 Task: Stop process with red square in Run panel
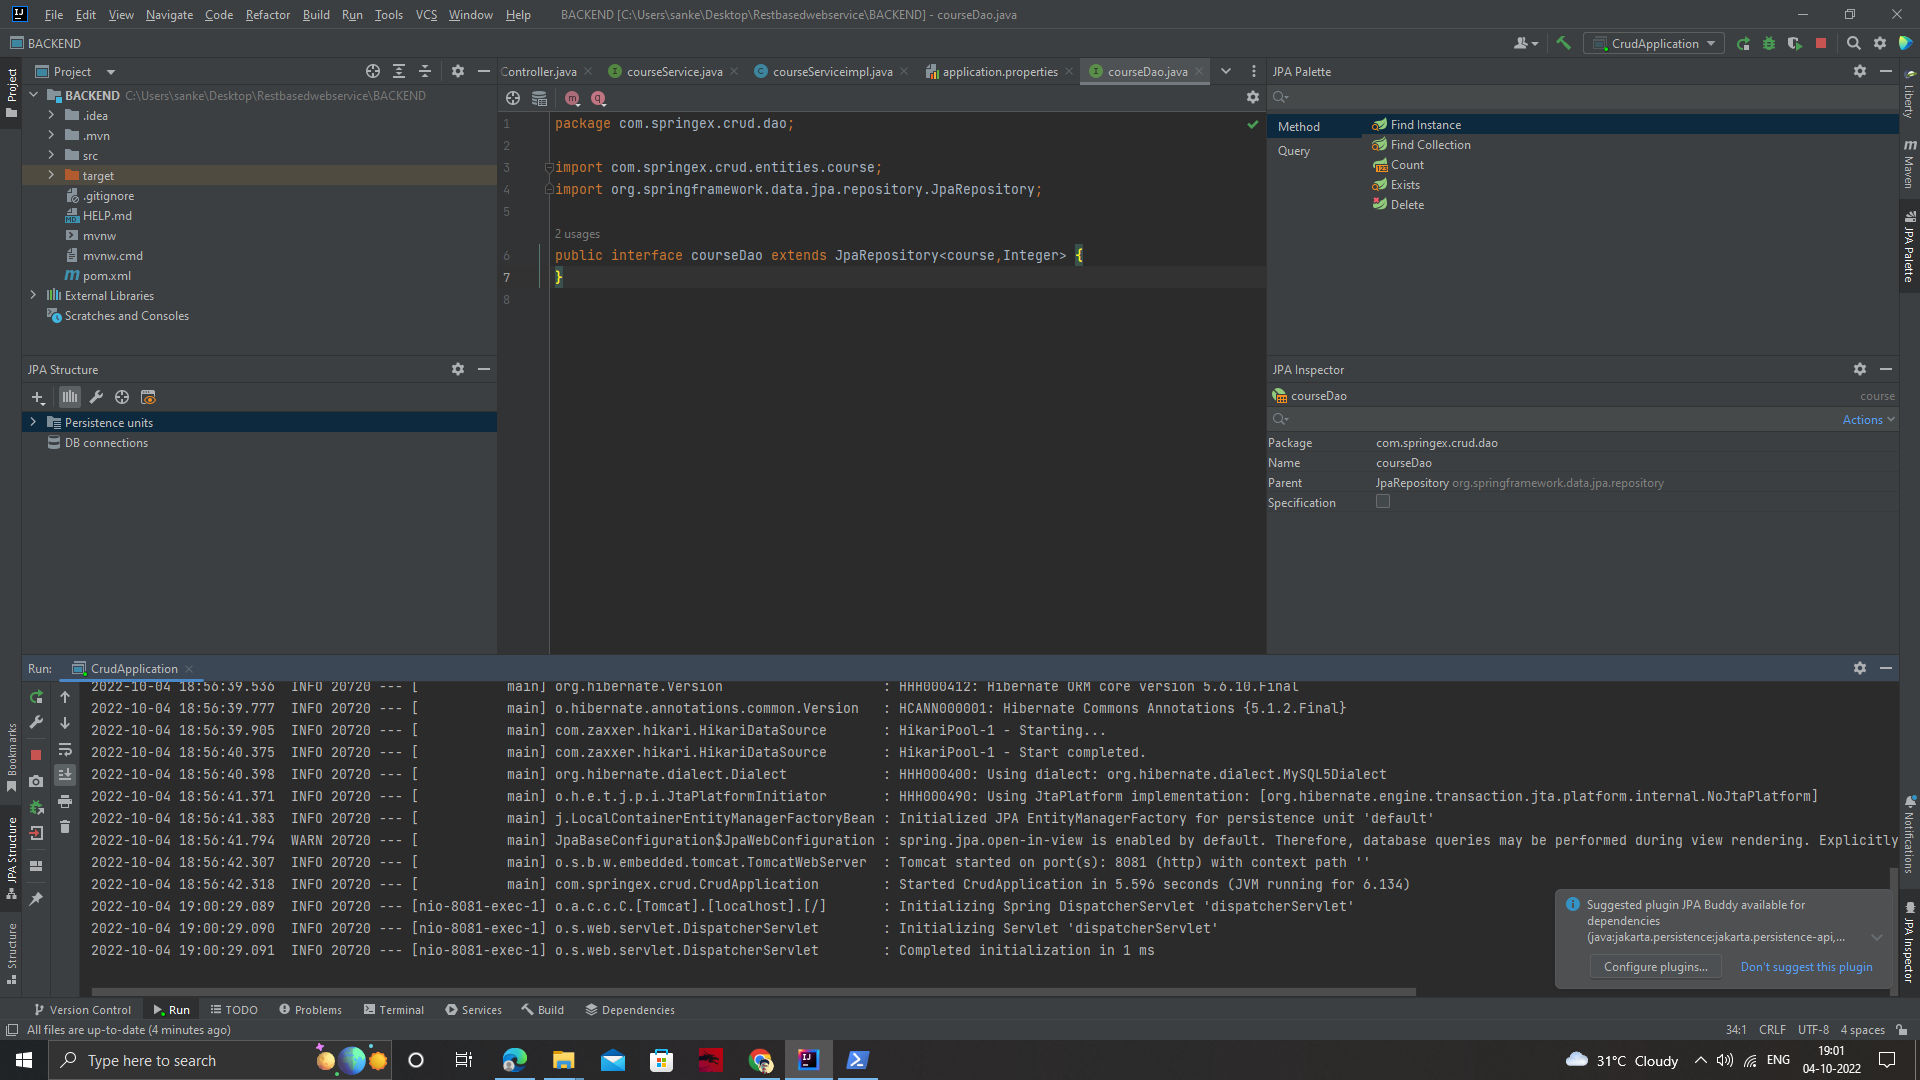(36, 755)
